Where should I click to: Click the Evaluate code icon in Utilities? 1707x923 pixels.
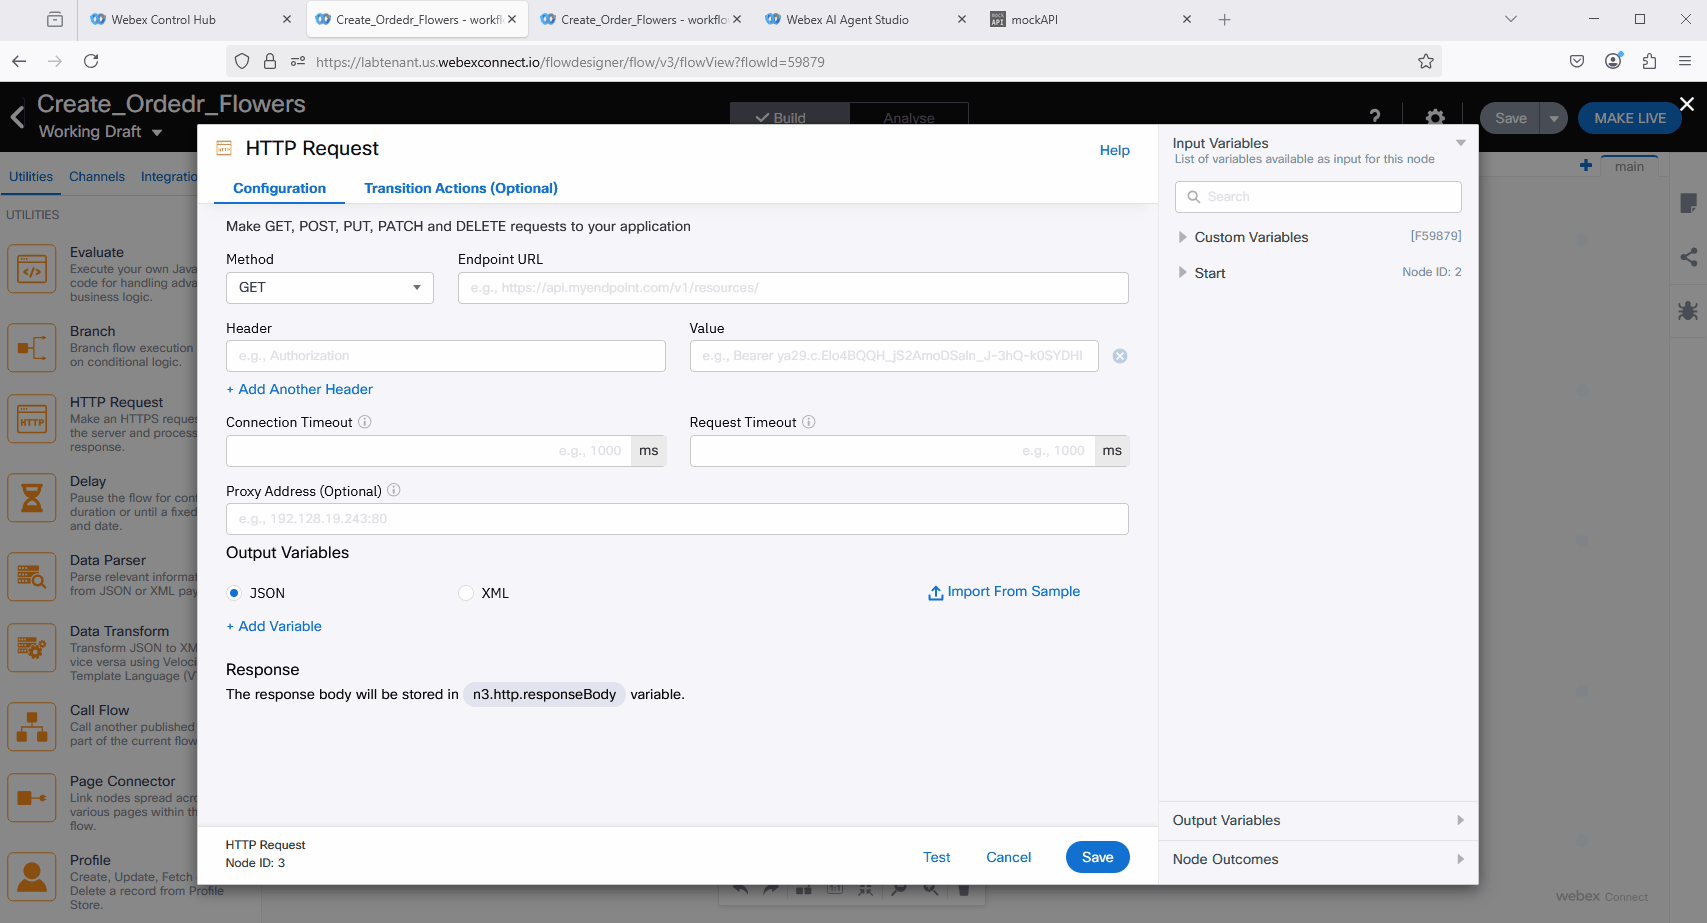point(32,269)
